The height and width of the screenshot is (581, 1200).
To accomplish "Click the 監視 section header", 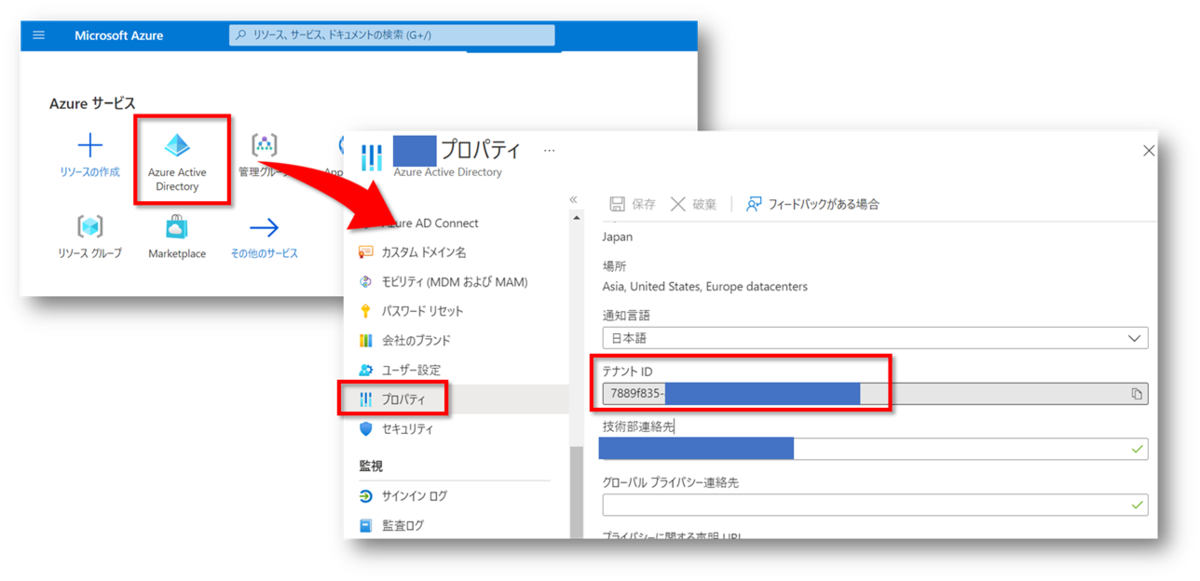I will 371,466.
